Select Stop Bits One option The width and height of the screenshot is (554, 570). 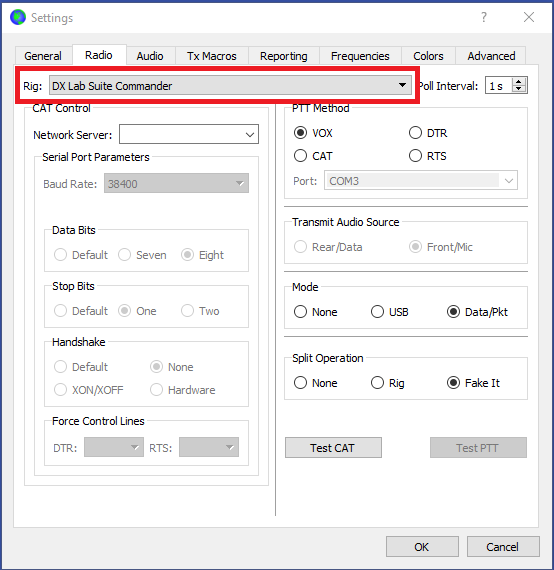(137, 311)
